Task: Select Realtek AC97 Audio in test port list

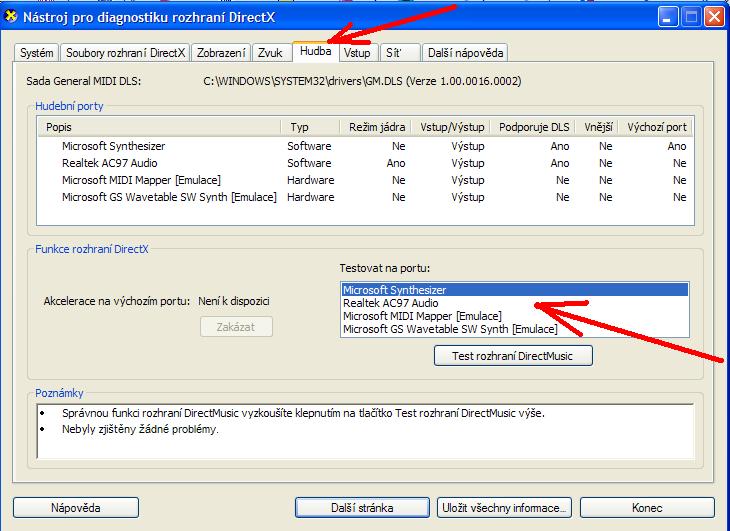Action: (x=390, y=303)
